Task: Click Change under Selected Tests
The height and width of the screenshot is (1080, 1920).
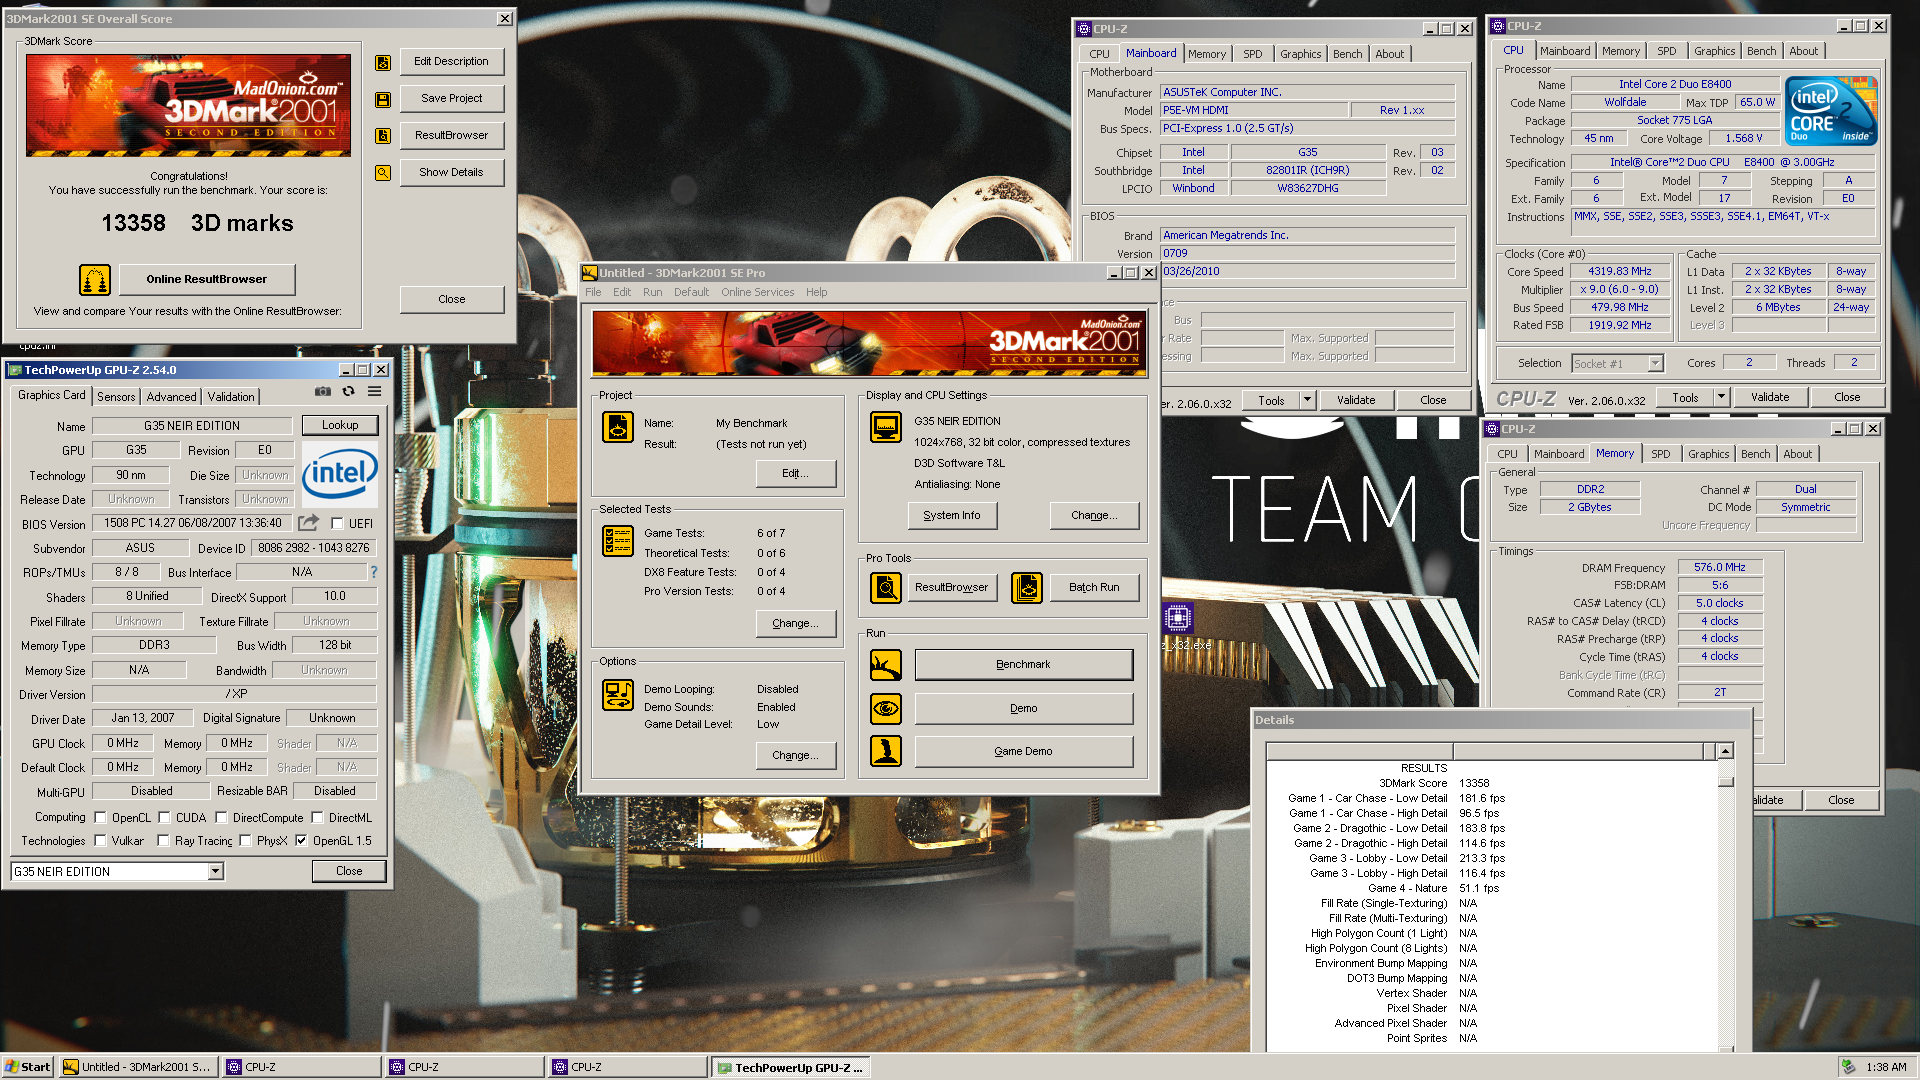Action: pyautogui.click(x=795, y=623)
